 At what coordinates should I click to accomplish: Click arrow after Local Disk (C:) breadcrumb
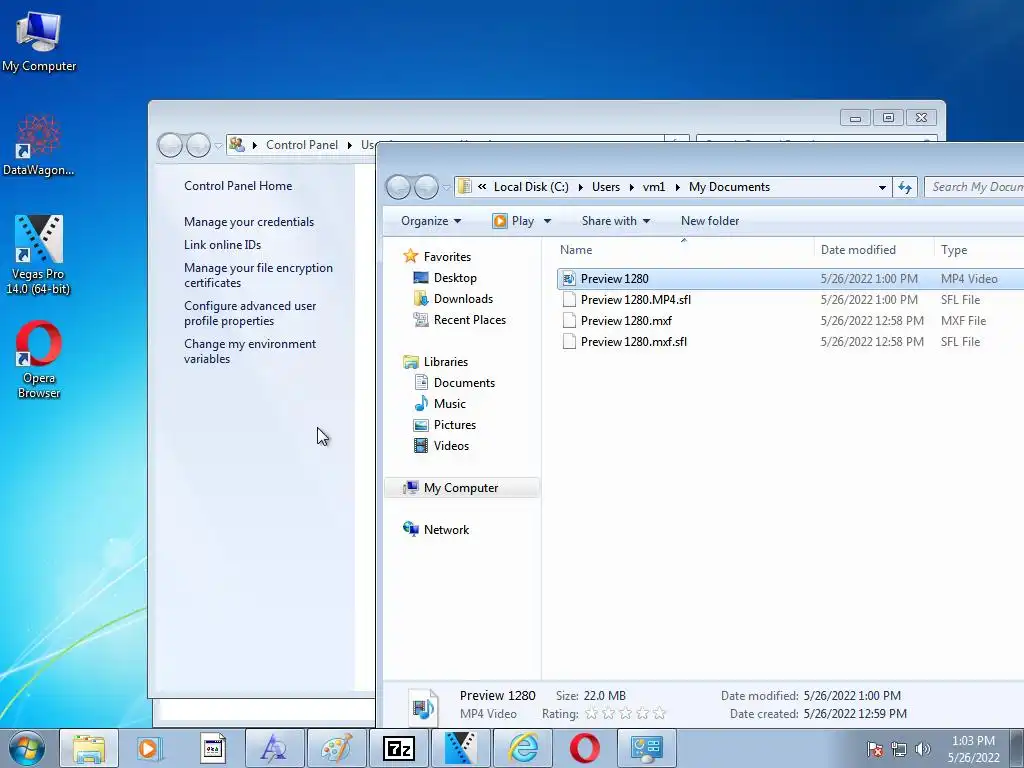coord(581,187)
